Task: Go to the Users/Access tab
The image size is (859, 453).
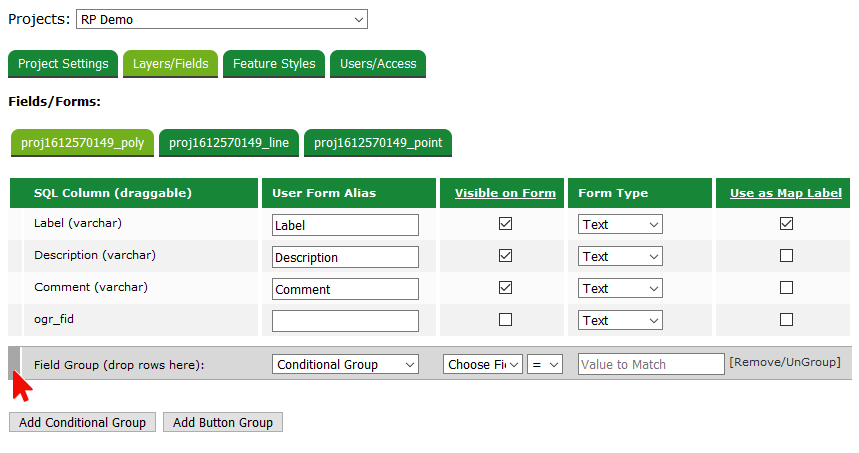Action: [378, 64]
